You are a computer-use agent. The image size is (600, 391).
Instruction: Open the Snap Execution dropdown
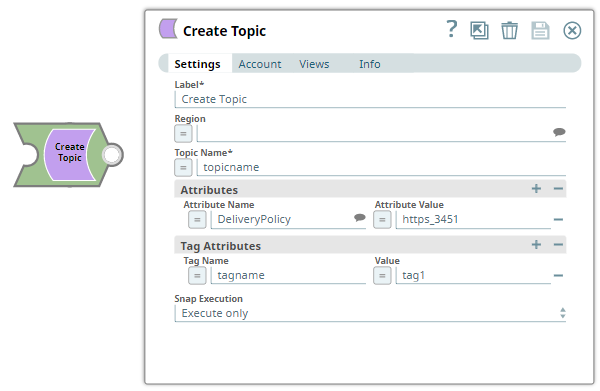tap(370, 313)
